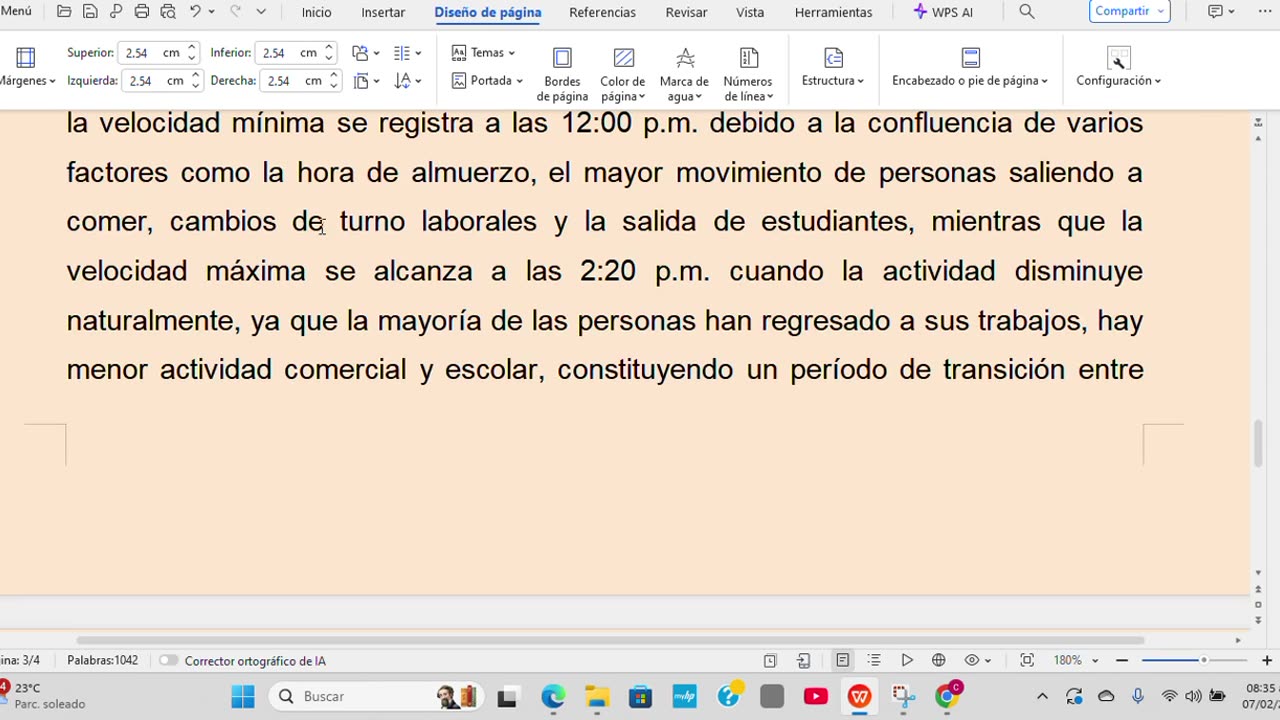Screen dimensions: 1280x720
Task: Start the play view in status bar
Action: click(x=907, y=660)
